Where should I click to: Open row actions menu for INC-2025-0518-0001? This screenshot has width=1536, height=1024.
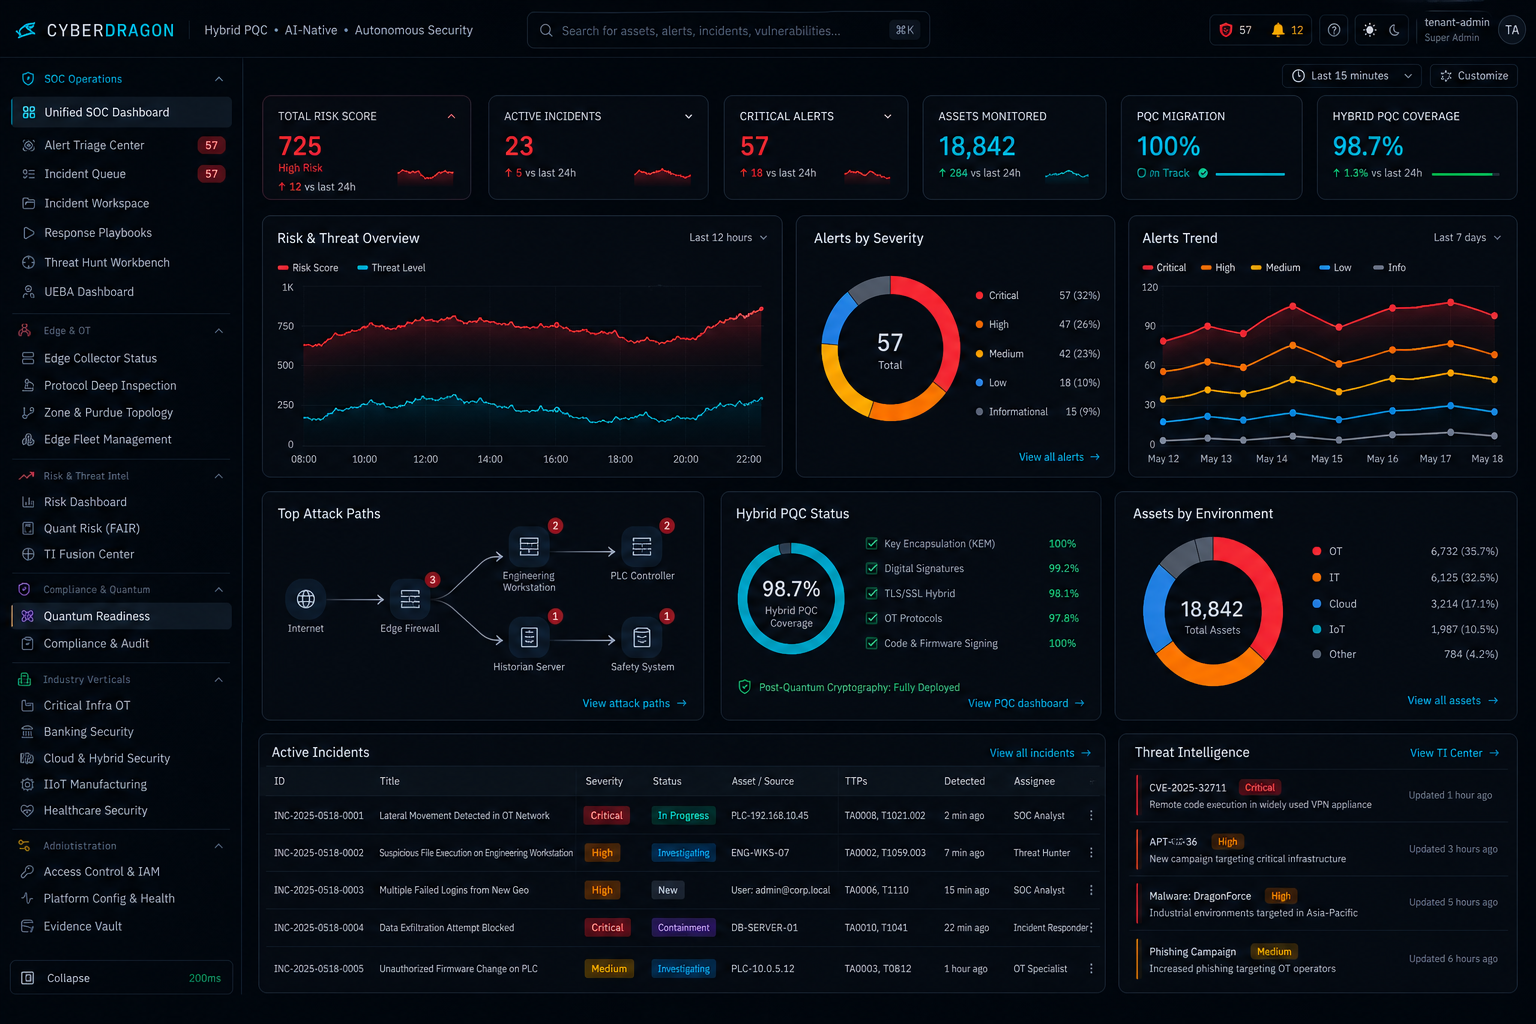coord(1091,816)
